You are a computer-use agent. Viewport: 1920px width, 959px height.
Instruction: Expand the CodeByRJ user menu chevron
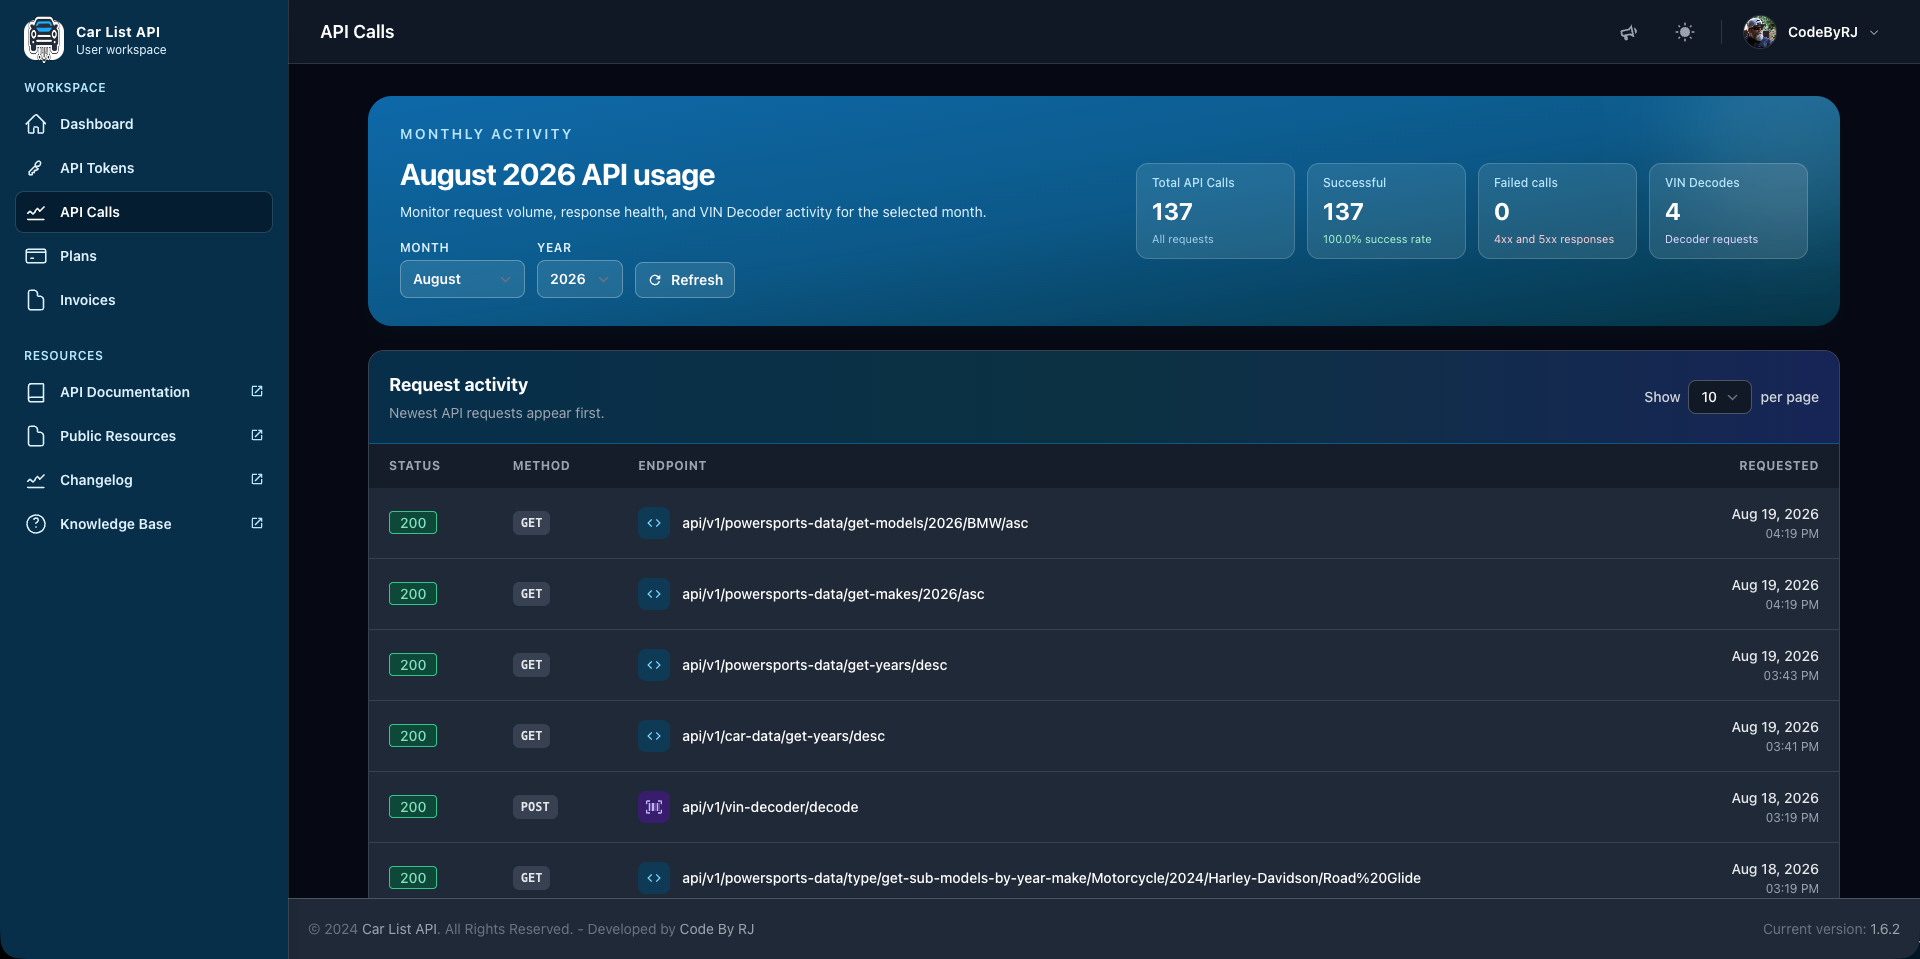click(1874, 32)
